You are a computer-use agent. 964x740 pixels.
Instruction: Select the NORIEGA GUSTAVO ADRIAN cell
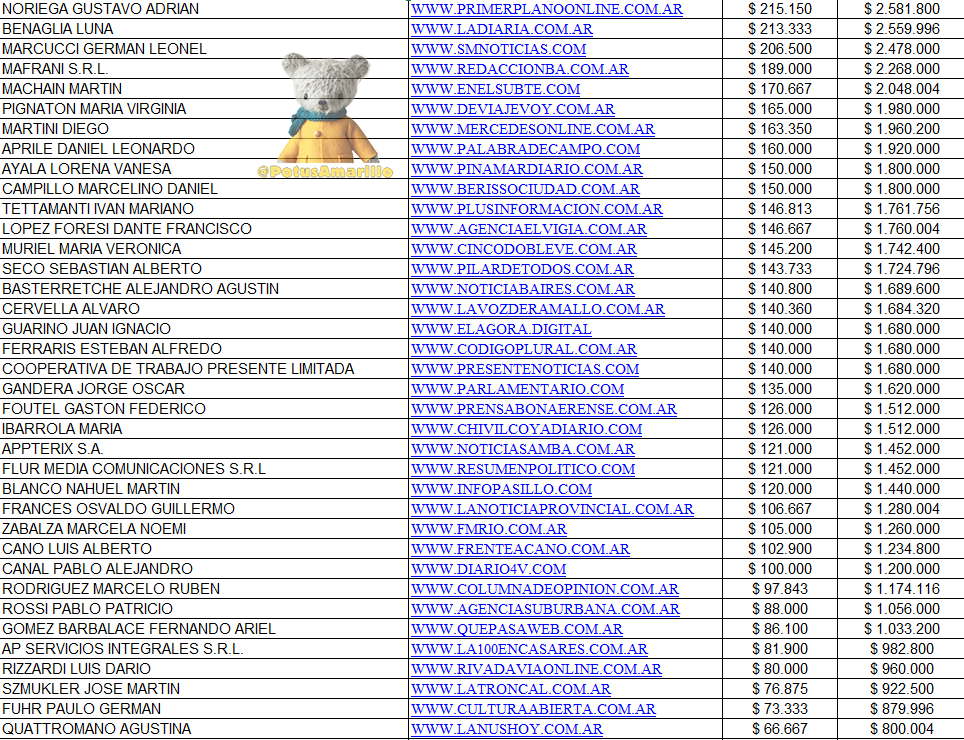tap(204, 9)
